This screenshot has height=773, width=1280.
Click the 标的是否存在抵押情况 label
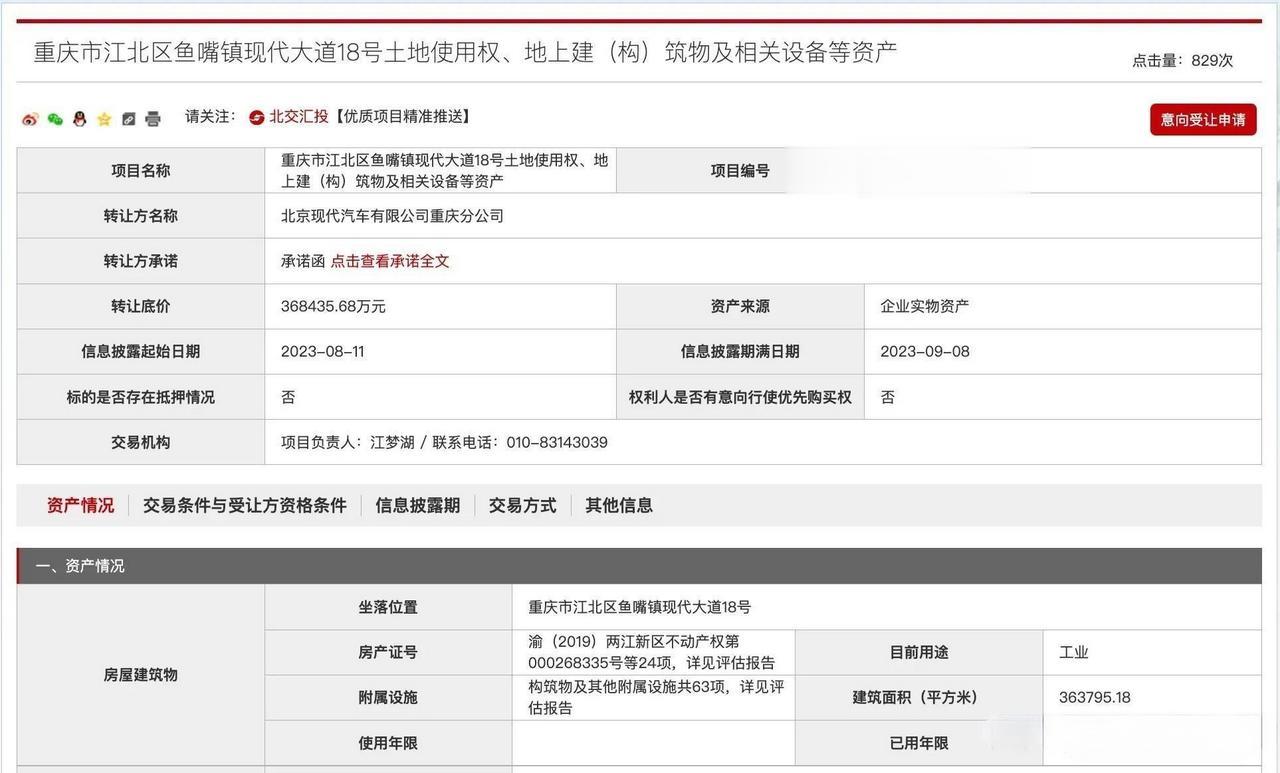click(141, 397)
